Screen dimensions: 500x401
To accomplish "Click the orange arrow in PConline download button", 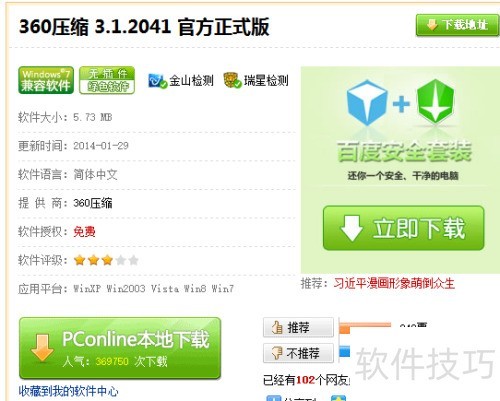I will (x=42, y=348).
